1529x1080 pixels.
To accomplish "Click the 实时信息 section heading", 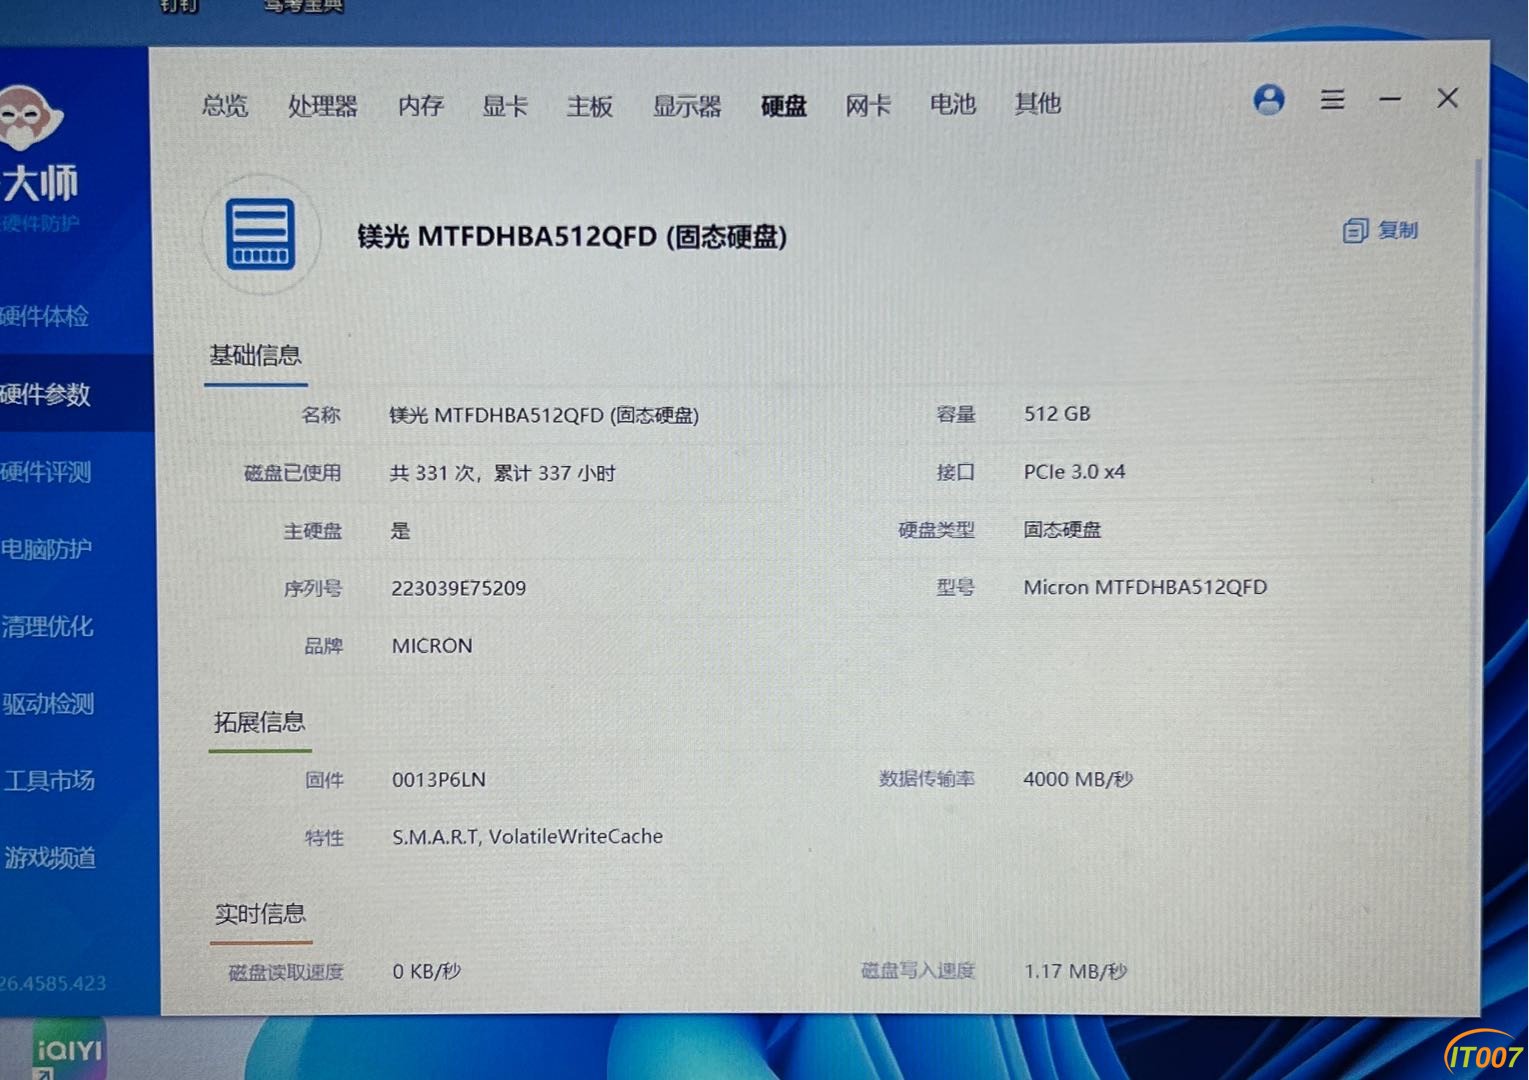I will (260, 913).
